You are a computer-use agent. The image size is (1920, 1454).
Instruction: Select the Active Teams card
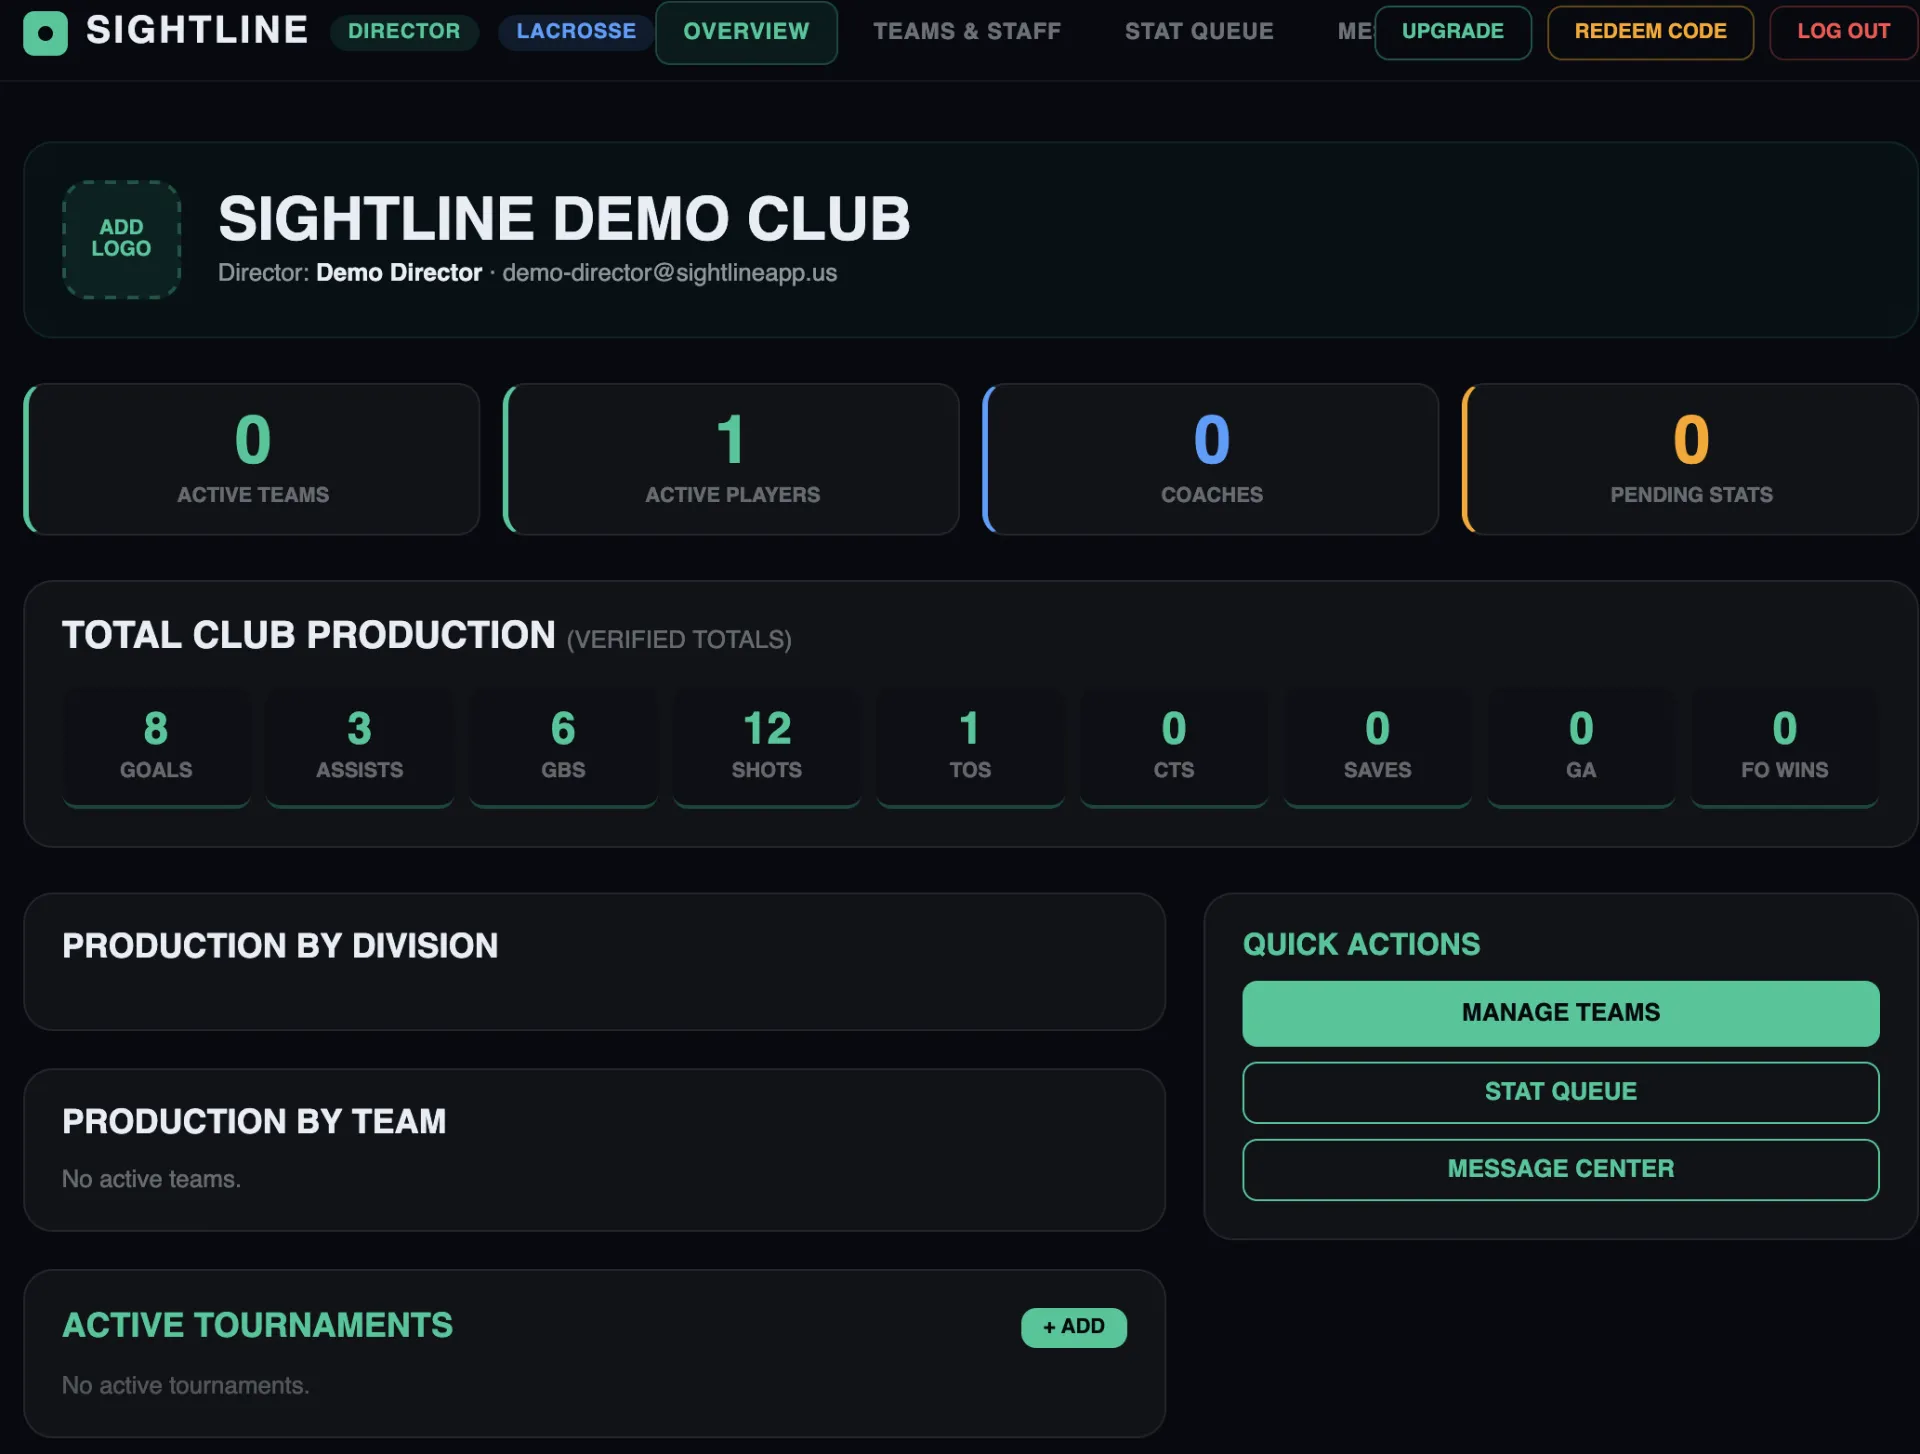click(252, 459)
